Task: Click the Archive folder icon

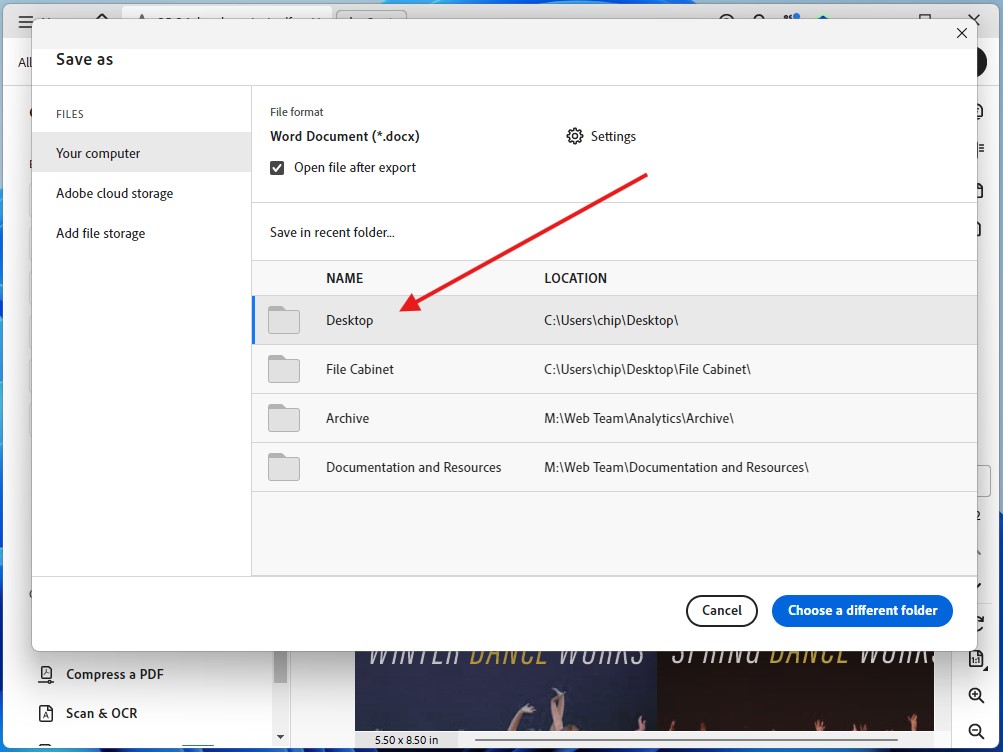Action: pos(284,418)
